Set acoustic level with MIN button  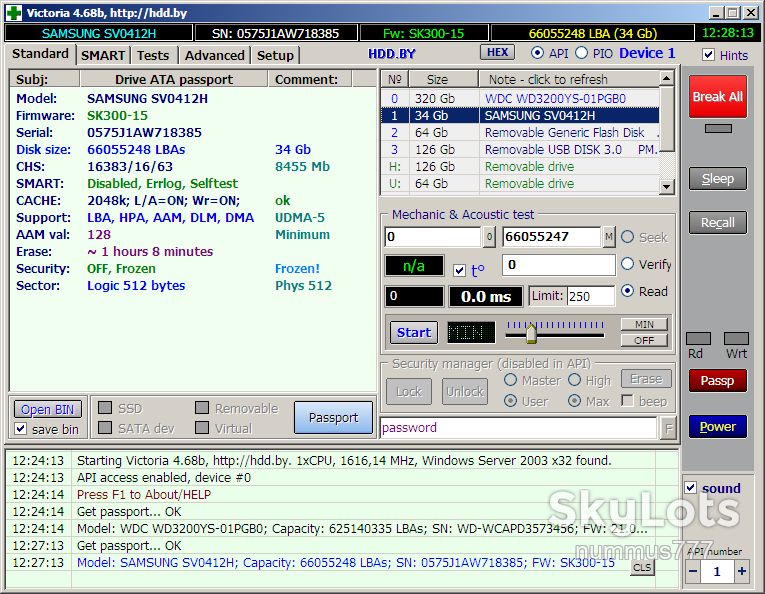pyautogui.click(x=644, y=324)
